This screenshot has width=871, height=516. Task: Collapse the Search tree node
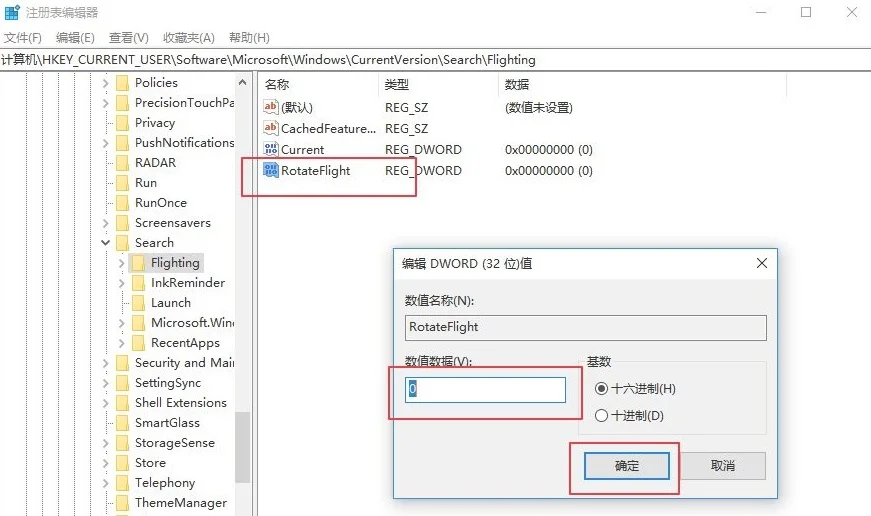pos(106,243)
